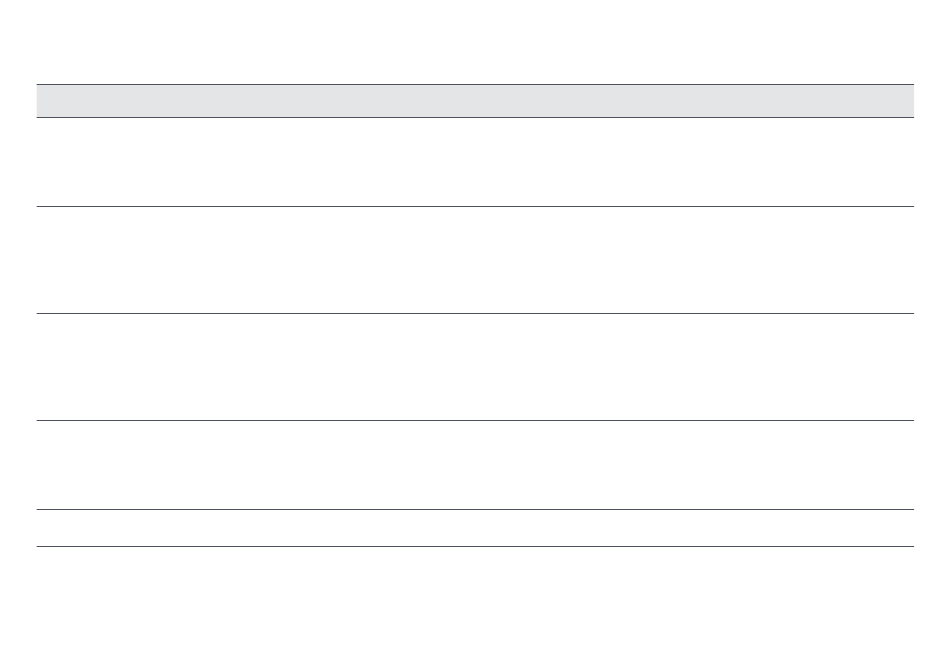Click right edge of the third row
The image size is (950, 662).
click(x=909, y=367)
